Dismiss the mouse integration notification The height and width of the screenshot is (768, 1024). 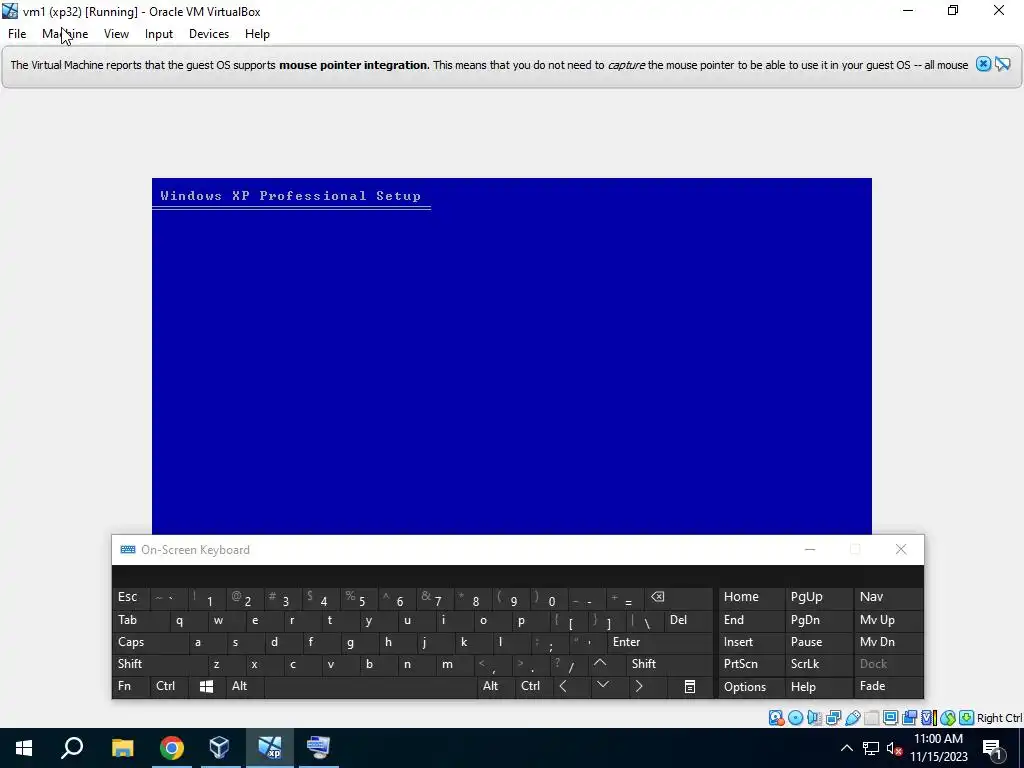(983, 64)
